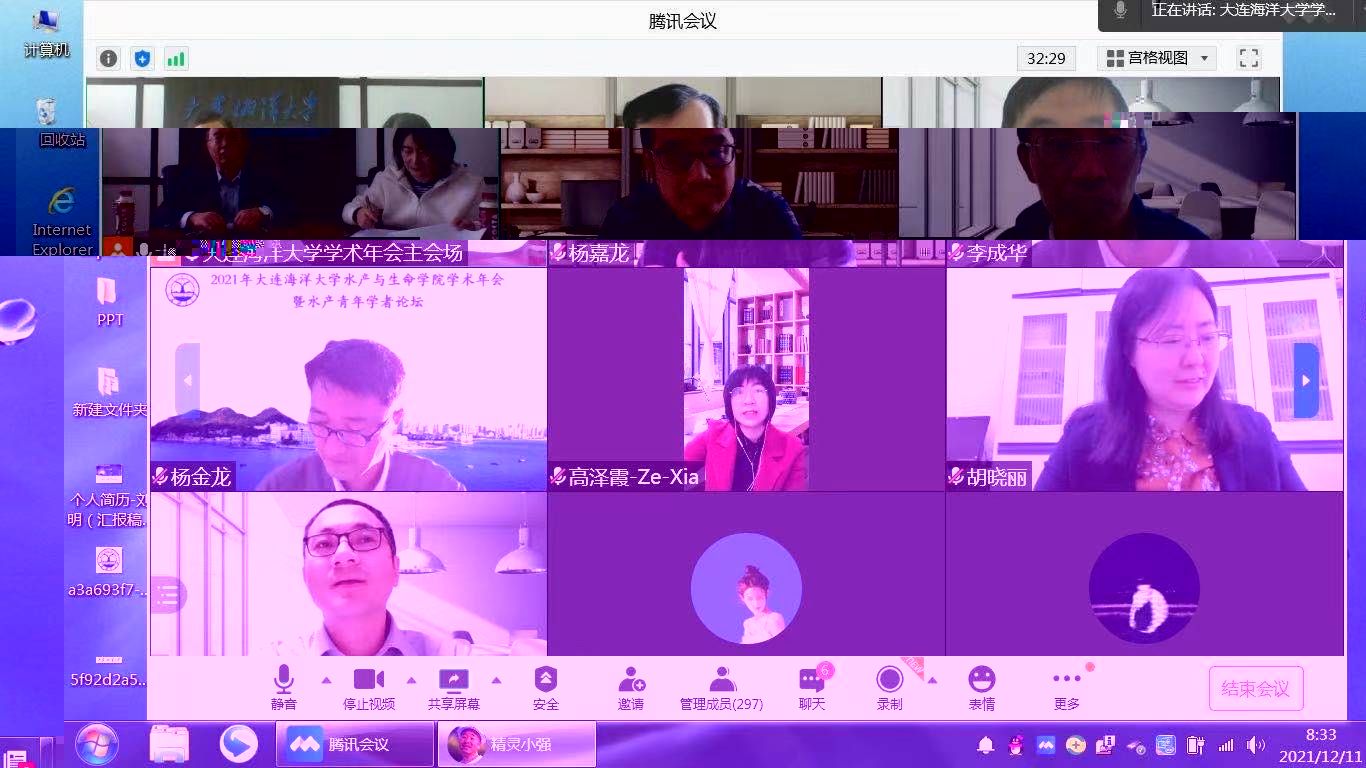Open the arrow menu beside 共享屏幕
The width and height of the screenshot is (1366, 768).
click(496, 681)
